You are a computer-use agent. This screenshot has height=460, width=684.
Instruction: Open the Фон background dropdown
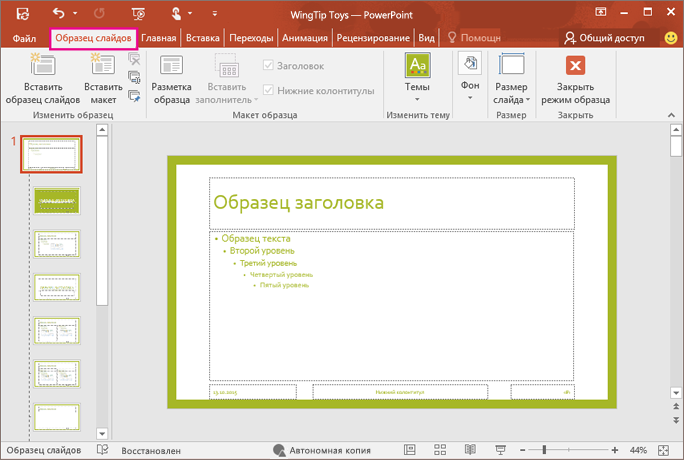pos(470,77)
